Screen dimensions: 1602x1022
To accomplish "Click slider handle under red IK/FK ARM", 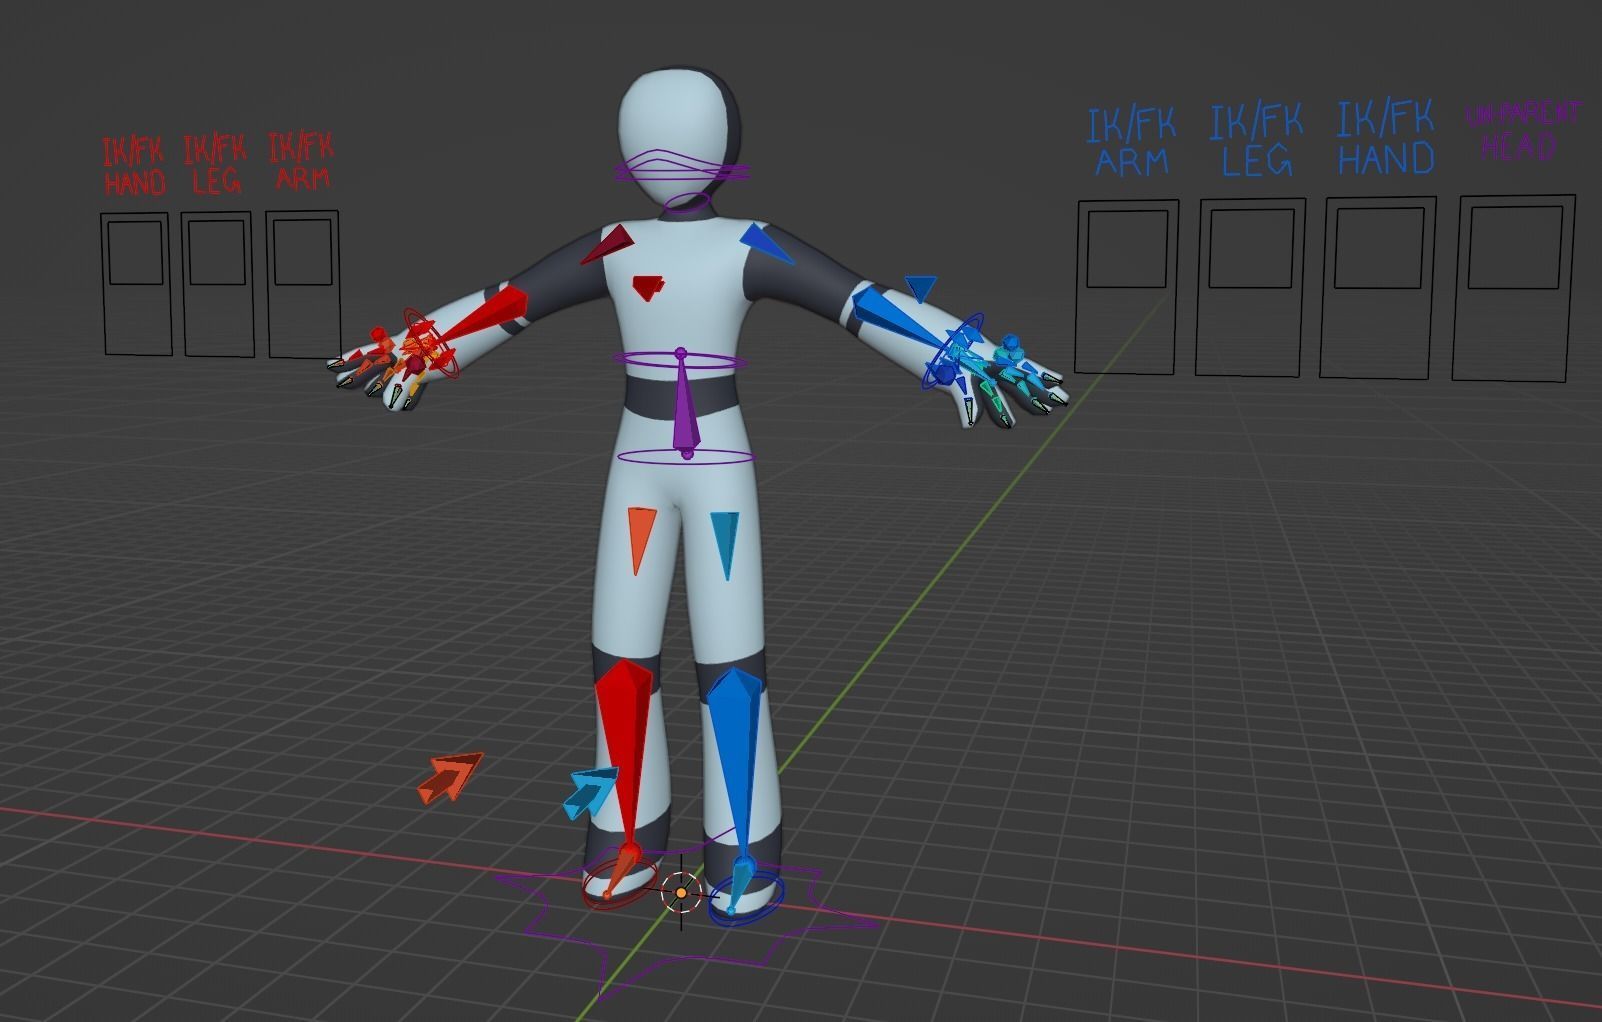I will click(x=303, y=251).
